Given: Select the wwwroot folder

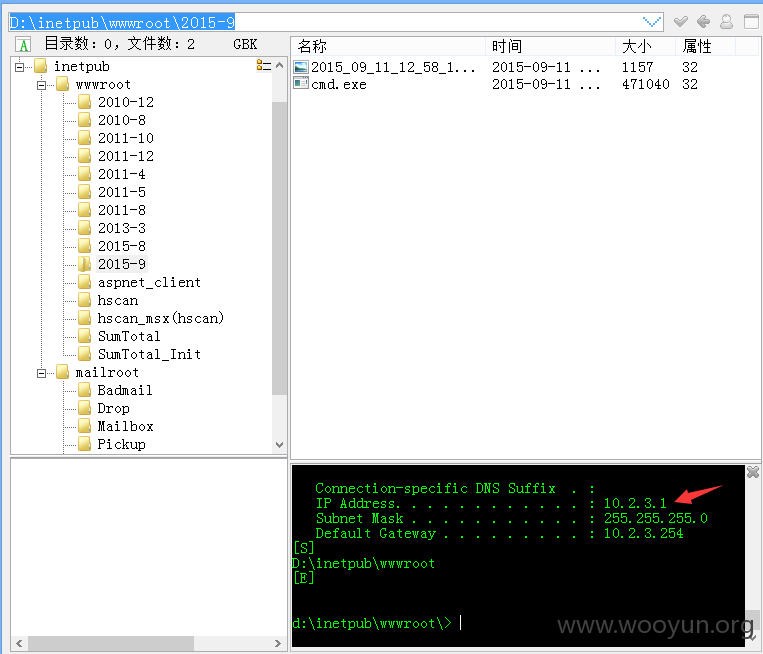Looking at the screenshot, I should click(x=103, y=84).
